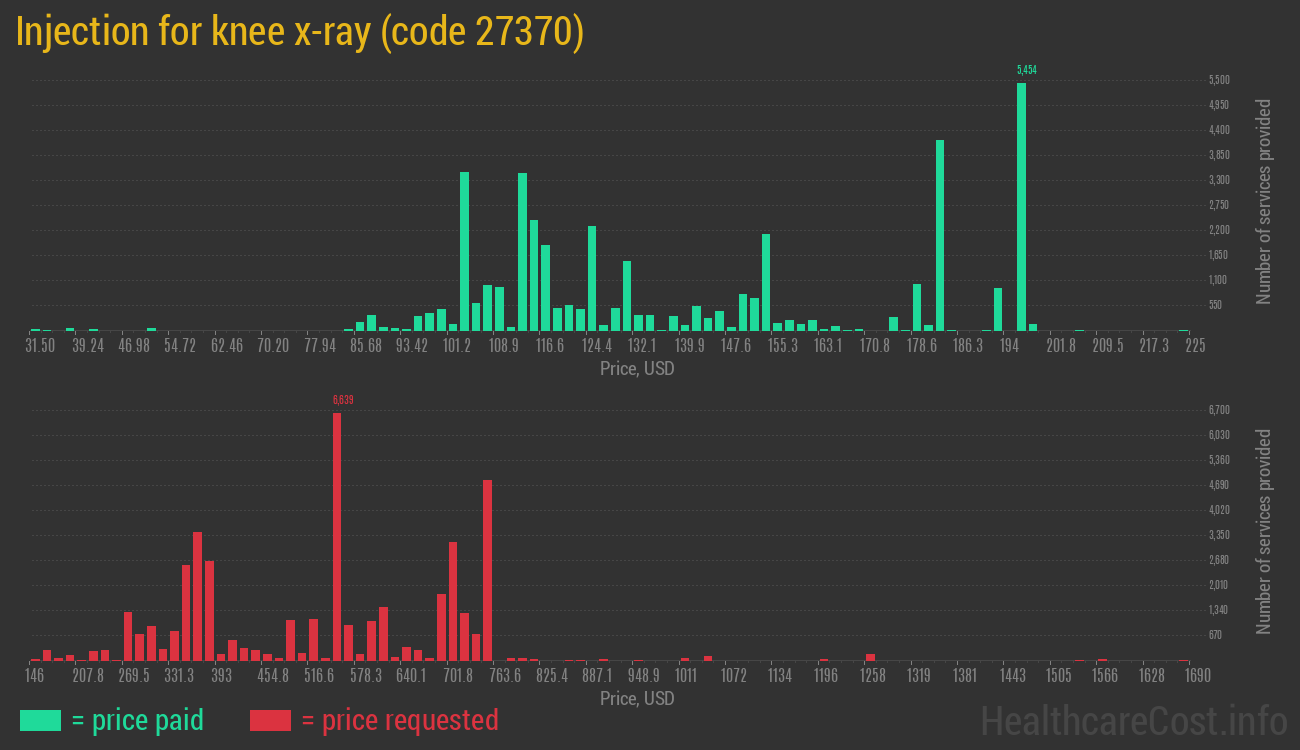Click the '= price paid' legend text

point(138,720)
